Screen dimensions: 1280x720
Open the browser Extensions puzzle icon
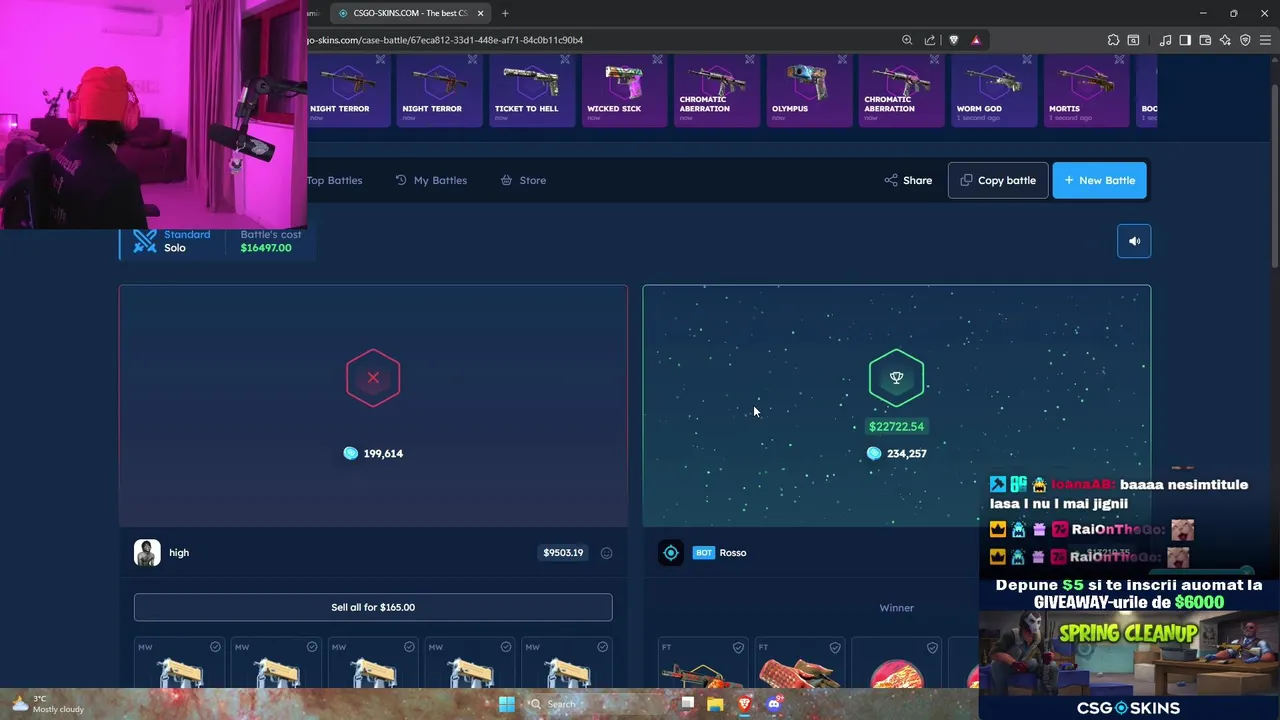tap(1113, 40)
